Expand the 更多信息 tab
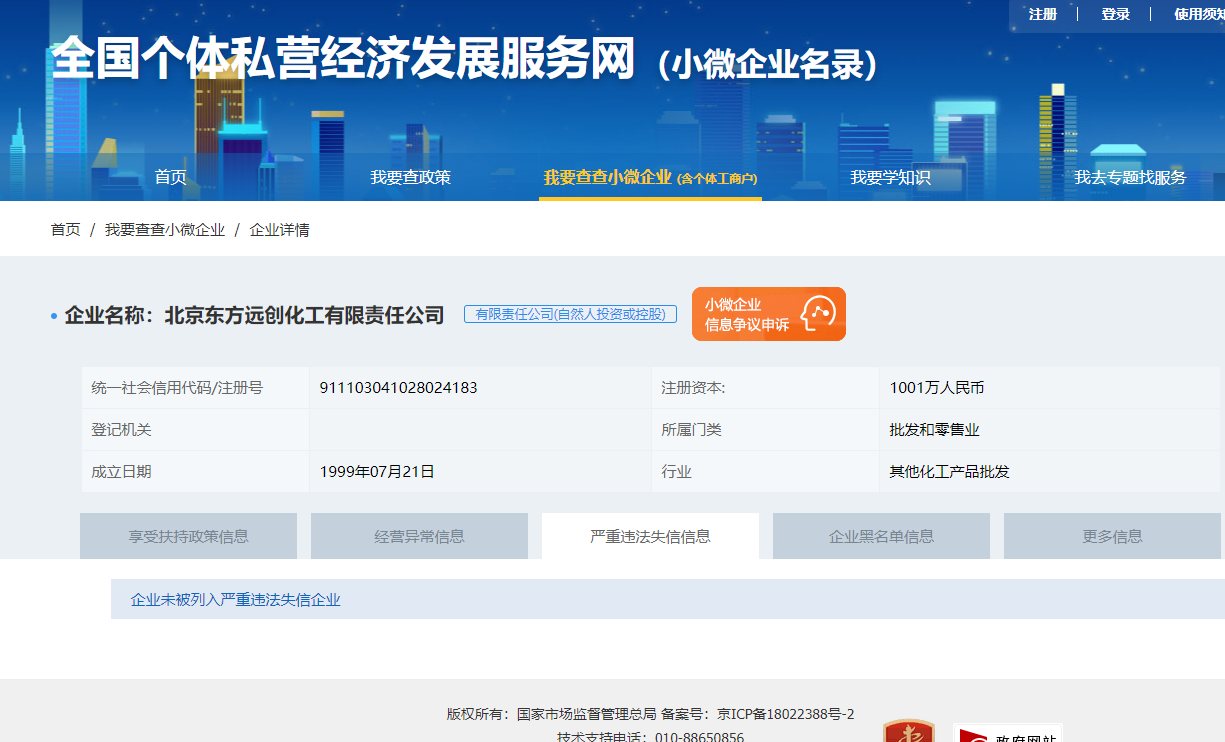Screen dimensions: 1225x742 click(1112, 536)
